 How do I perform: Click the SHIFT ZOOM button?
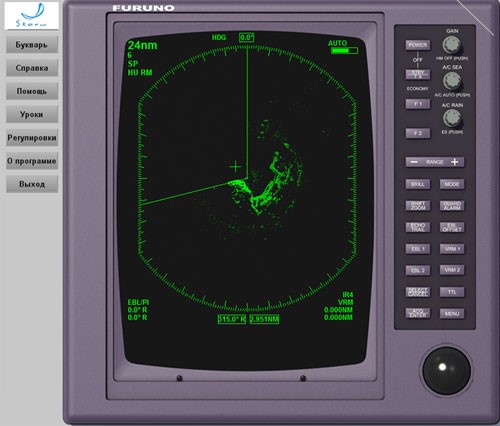point(418,206)
